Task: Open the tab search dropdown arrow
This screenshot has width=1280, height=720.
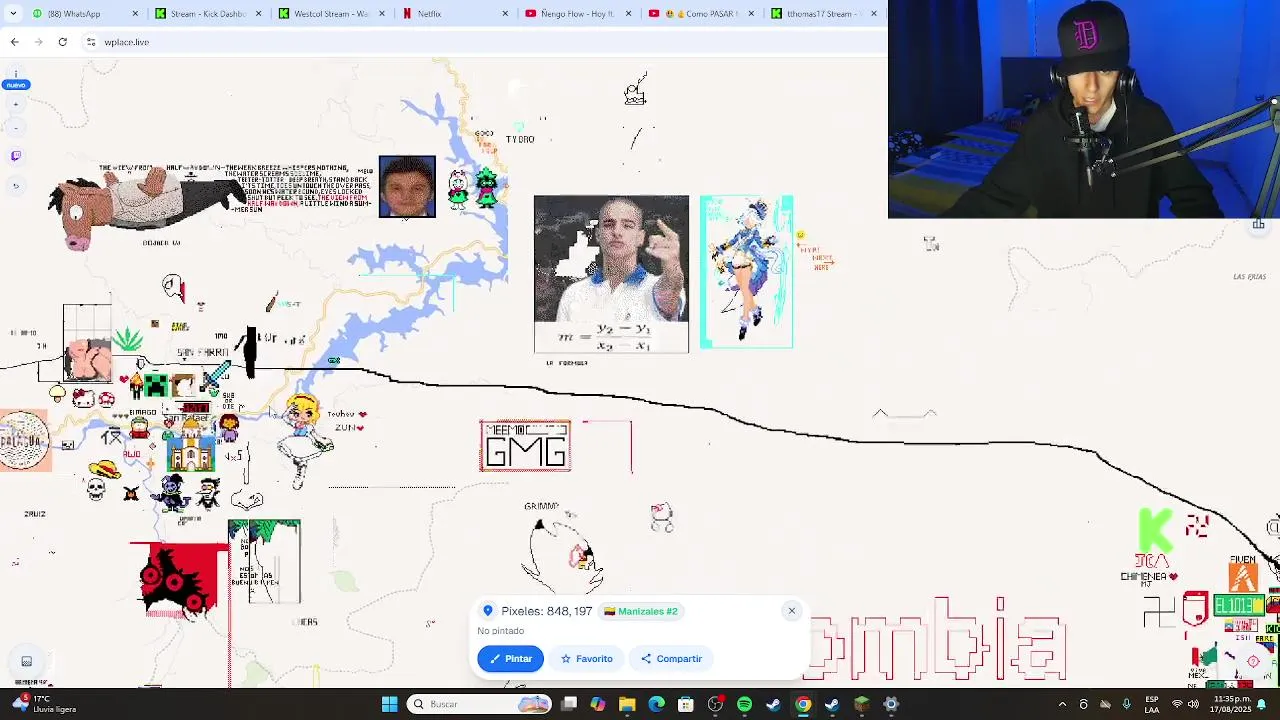Action: click(x=13, y=14)
